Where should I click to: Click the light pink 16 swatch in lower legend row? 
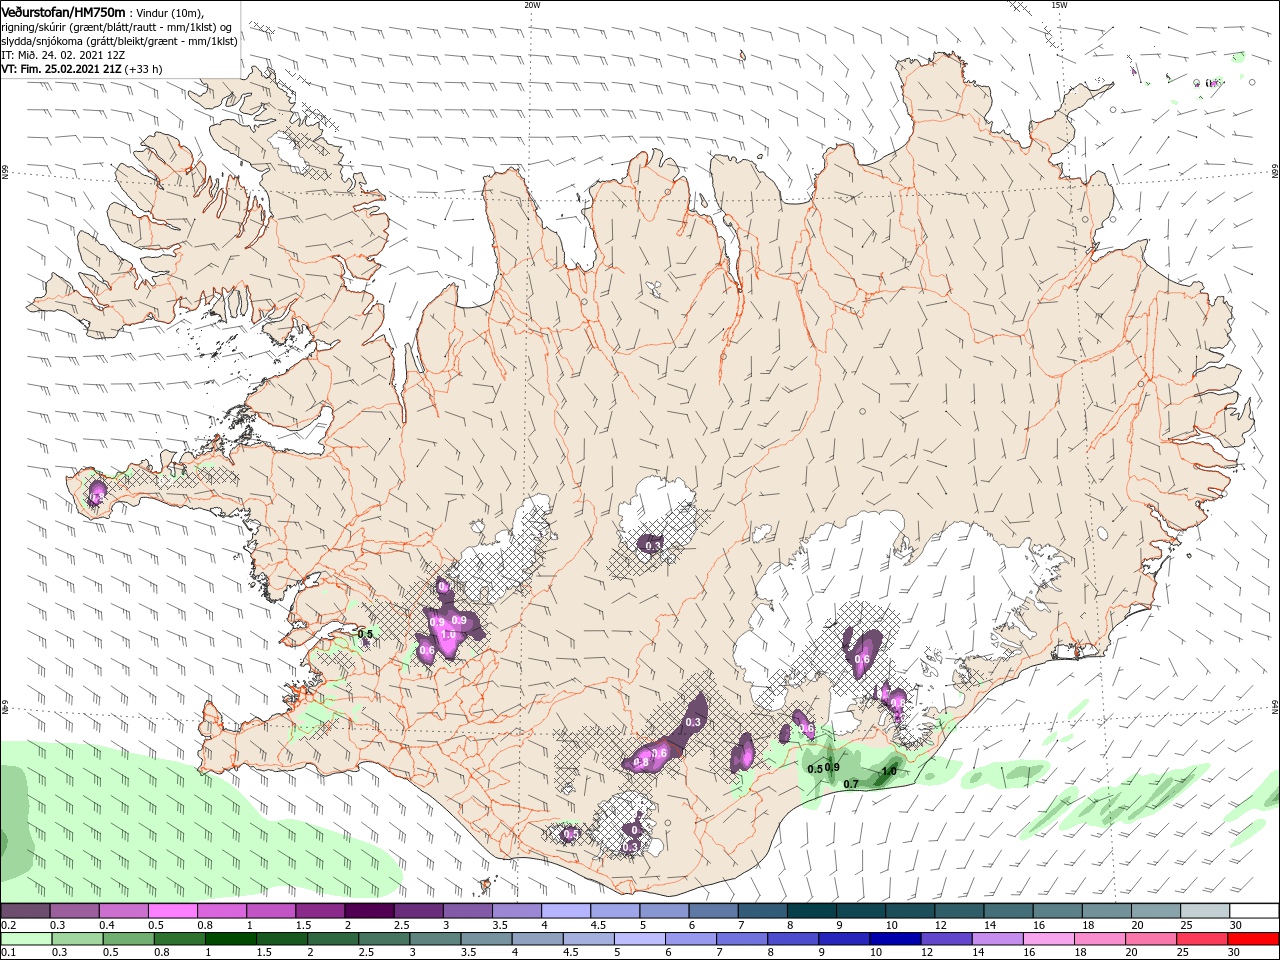pyautogui.click(x=1050, y=939)
